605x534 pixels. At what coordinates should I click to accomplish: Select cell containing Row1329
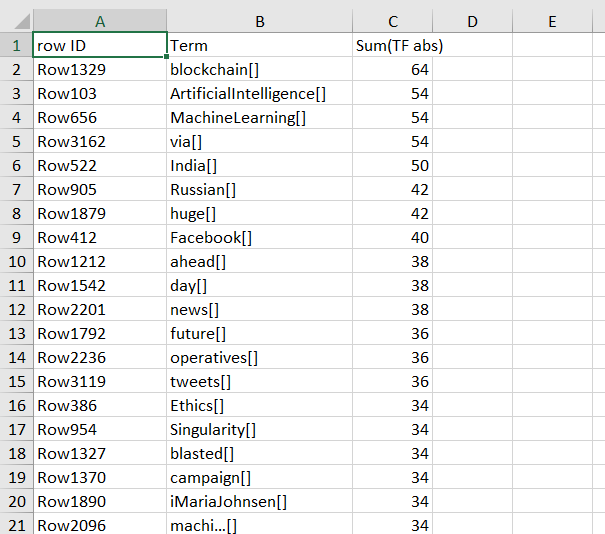point(100,69)
